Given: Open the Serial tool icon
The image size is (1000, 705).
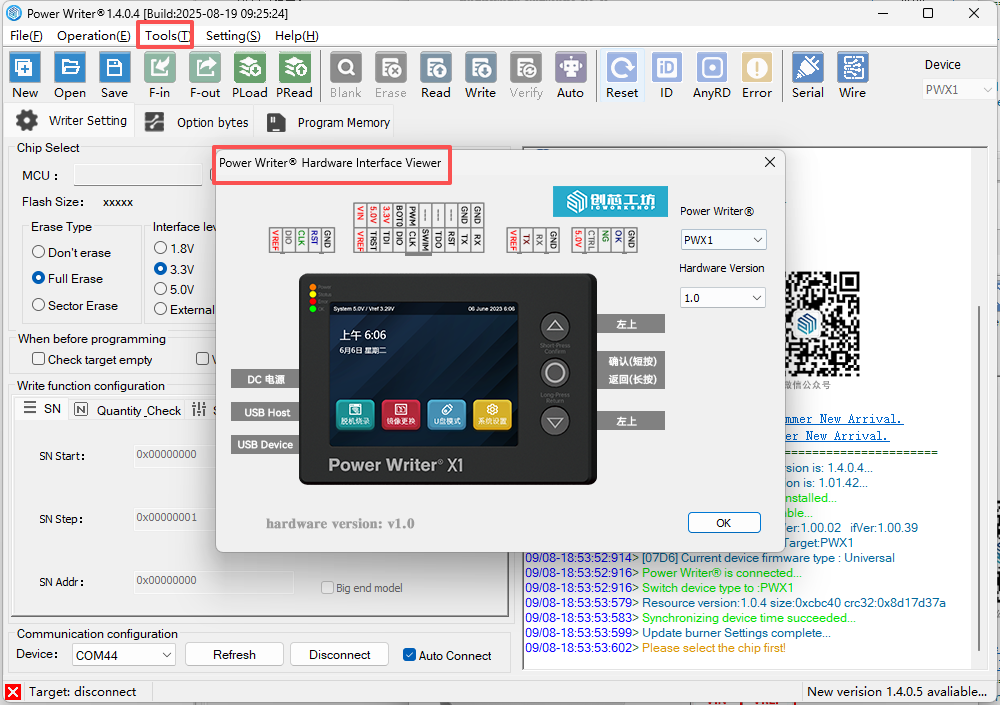Looking at the screenshot, I should pos(808,68).
